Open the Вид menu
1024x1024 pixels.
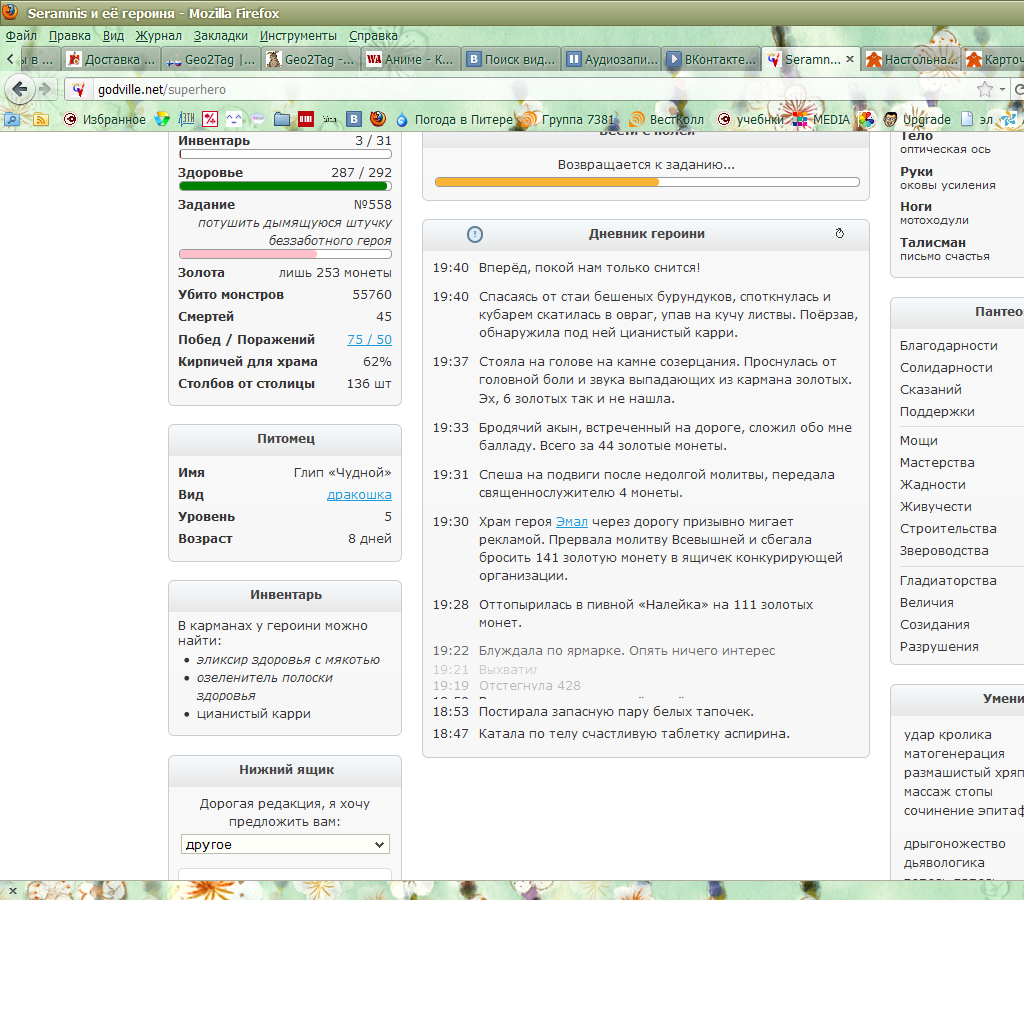[113, 36]
